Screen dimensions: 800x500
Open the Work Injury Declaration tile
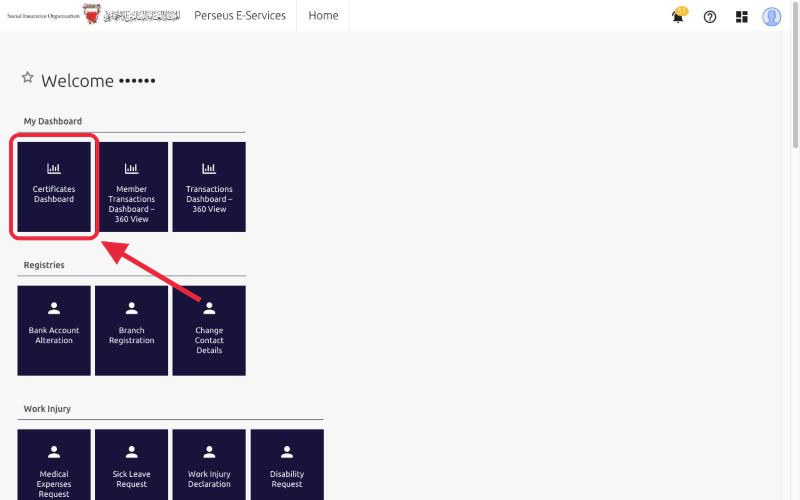209,465
